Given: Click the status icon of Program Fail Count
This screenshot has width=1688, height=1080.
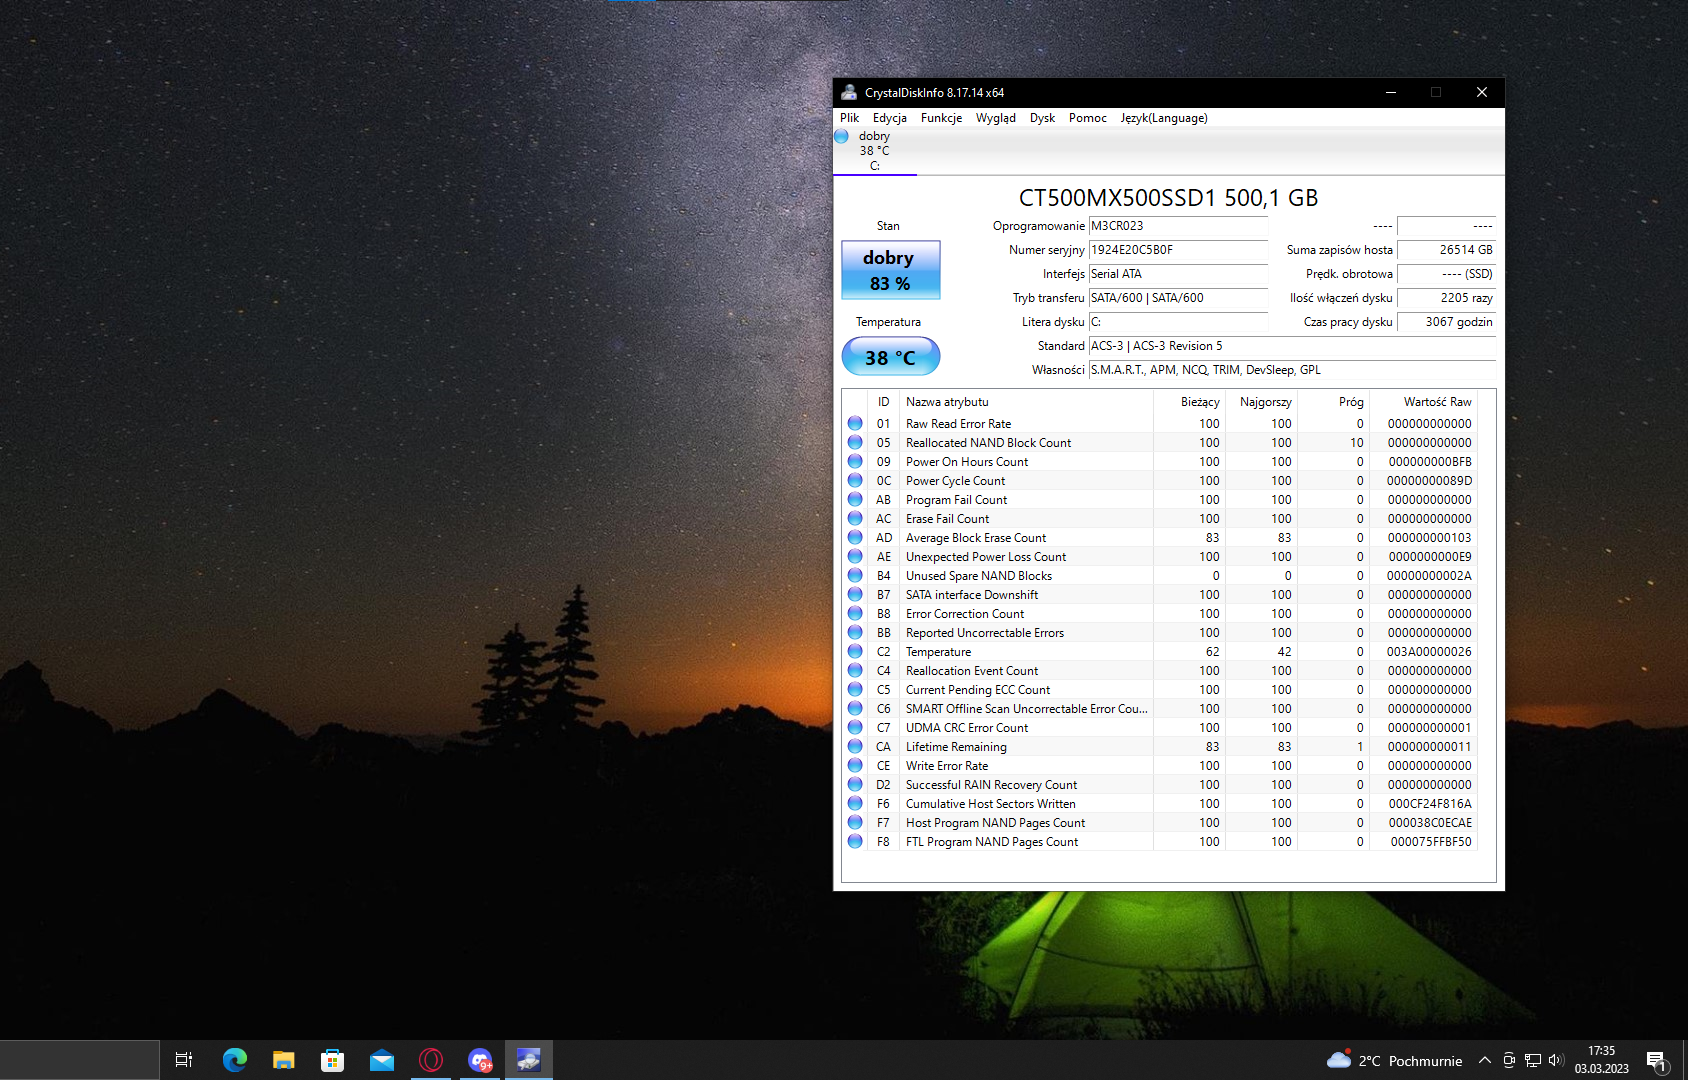Looking at the screenshot, I should click(x=855, y=499).
